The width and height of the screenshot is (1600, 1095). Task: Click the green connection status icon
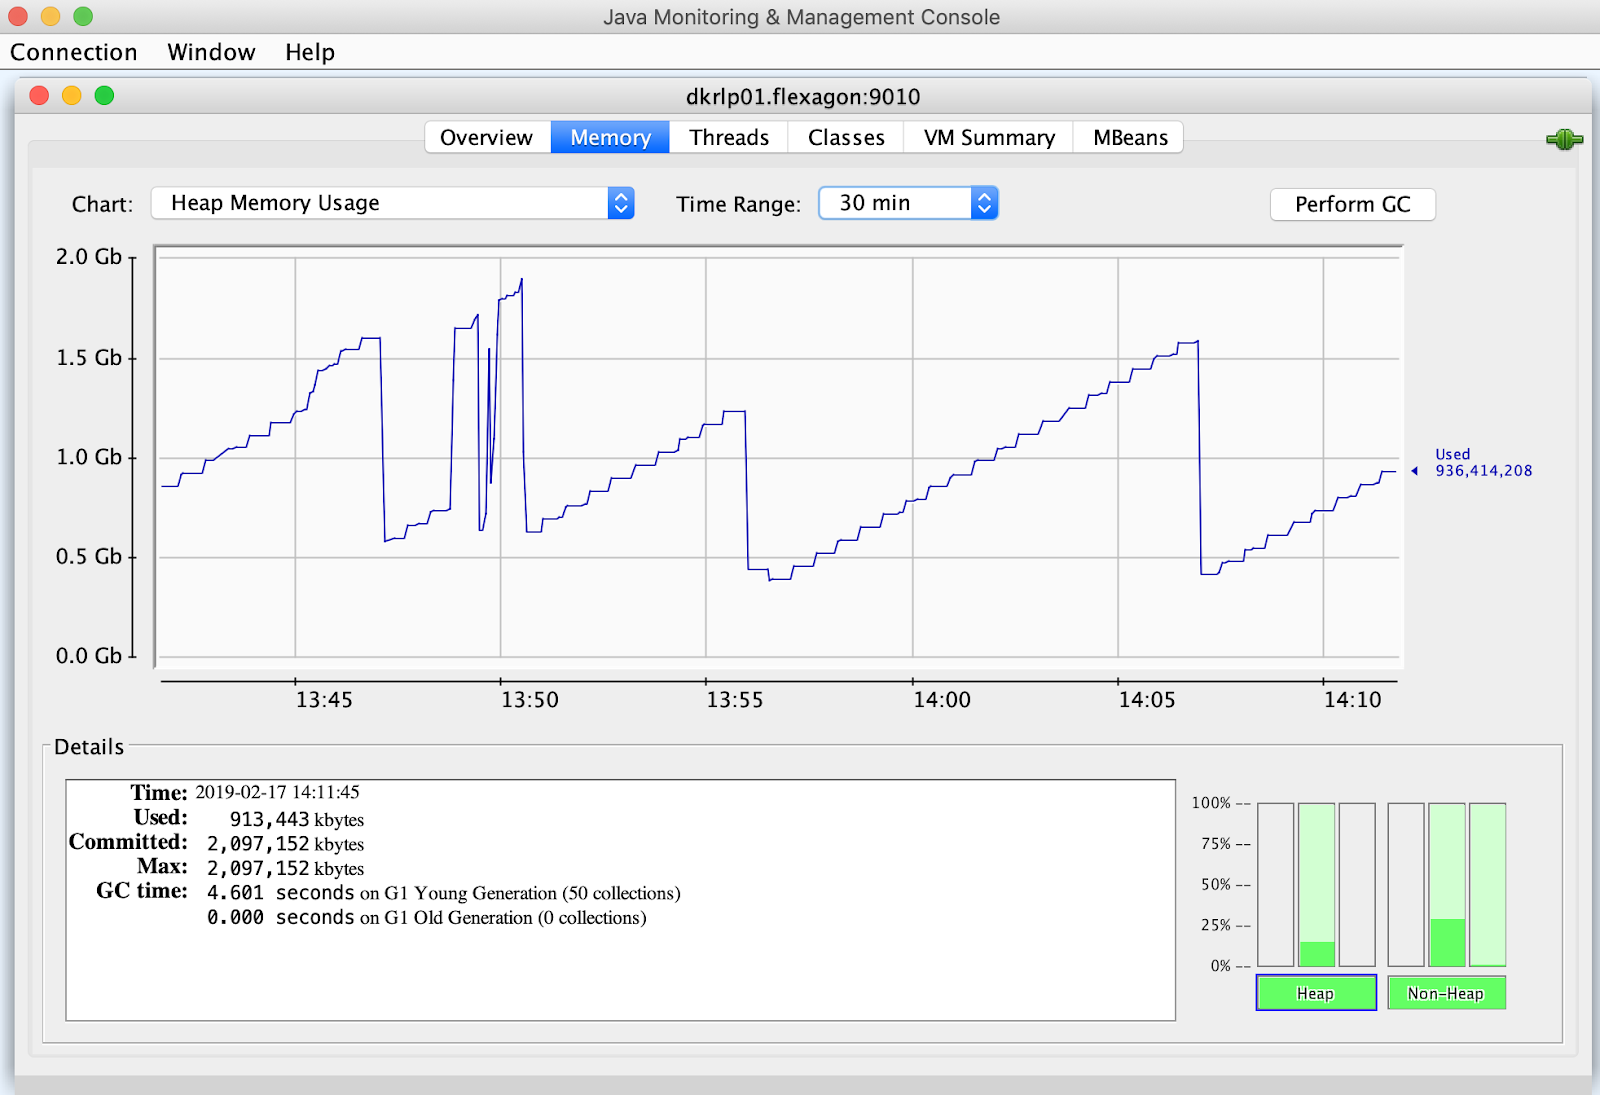pyautogui.click(x=1564, y=139)
